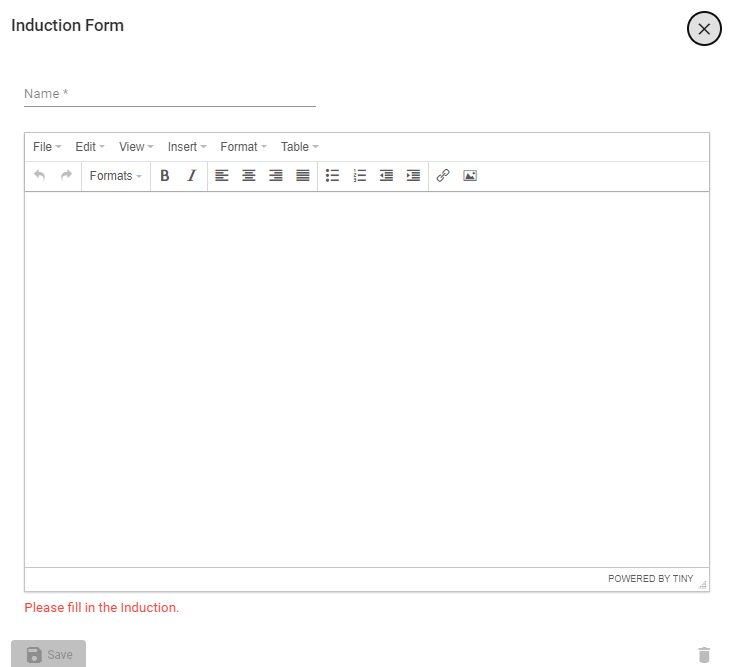This screenshot has height=667, width=732.
Task: Click the POWERED BY TINY link
Action: [x=650, y=579]
